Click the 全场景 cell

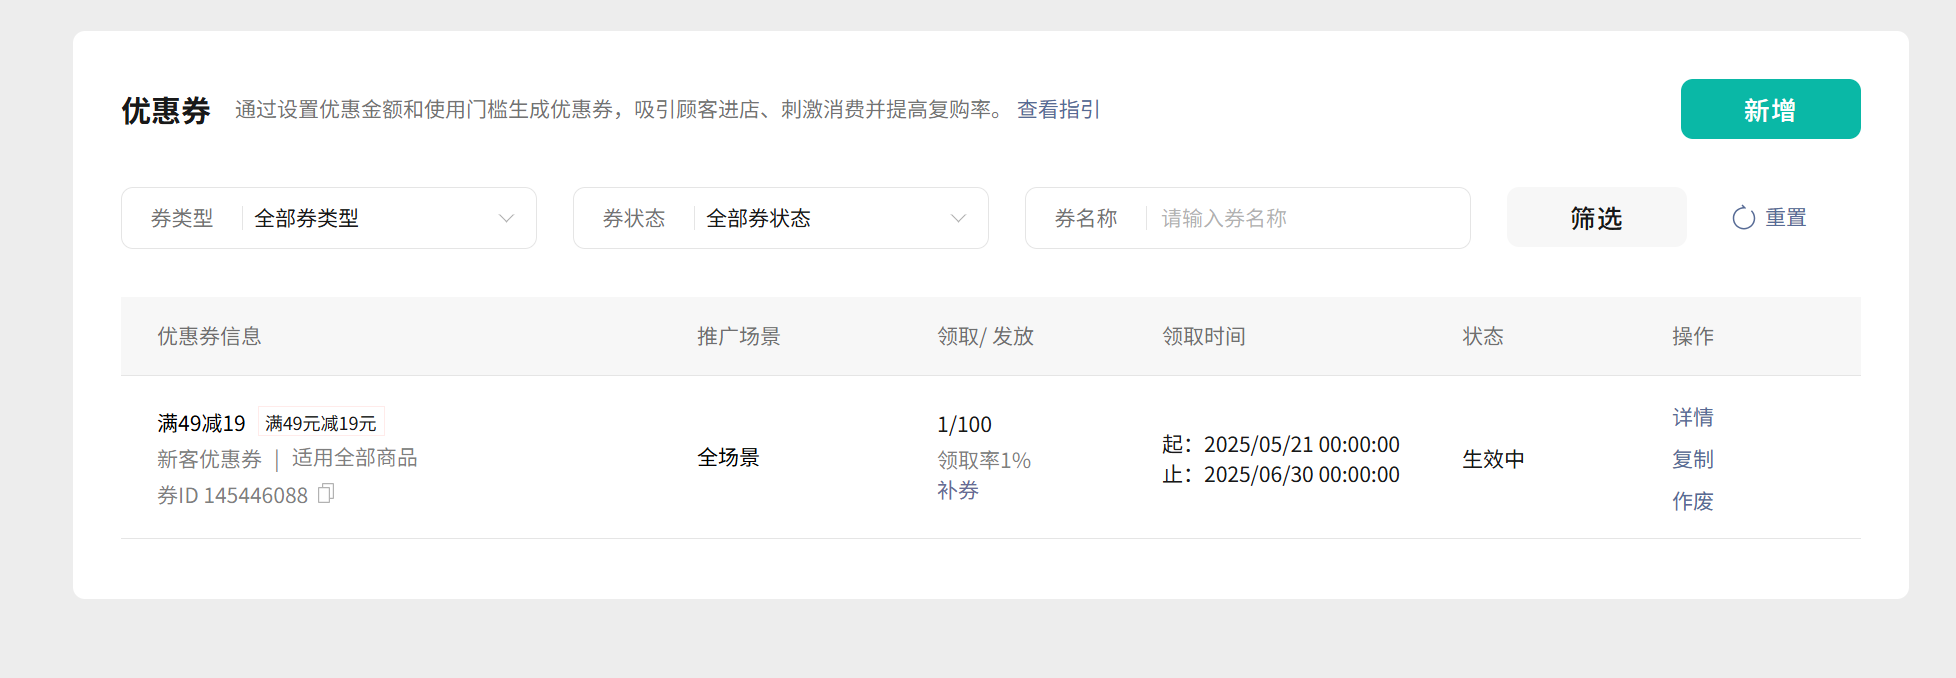coord(728,457)
